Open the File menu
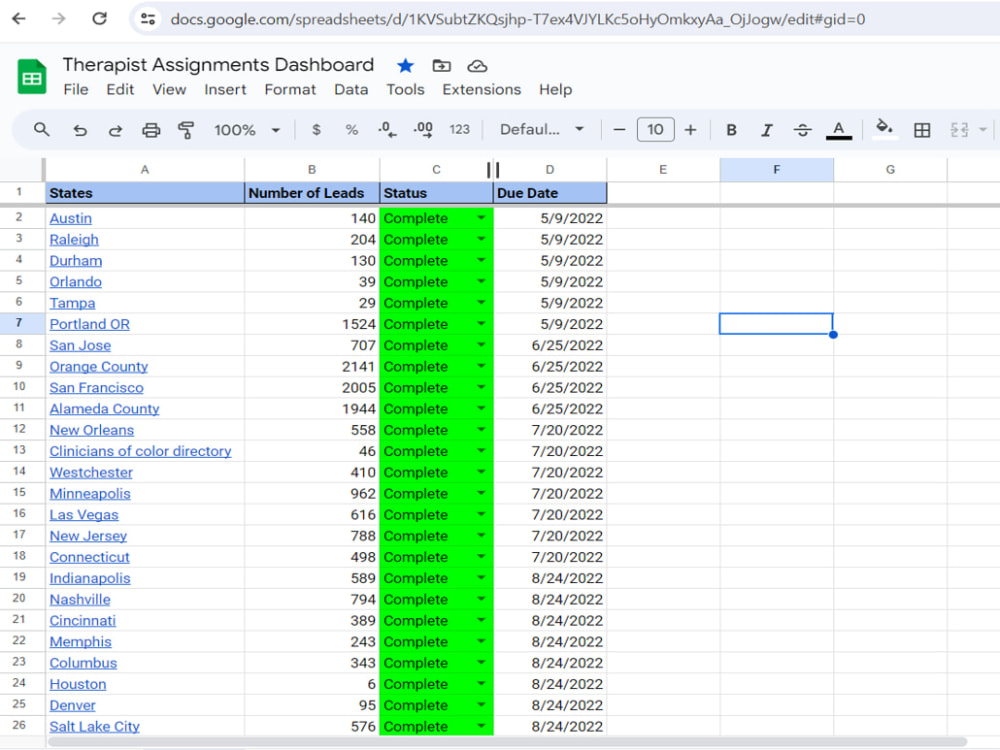Screen dimensions: 1000x750 (x=76, y=90)
